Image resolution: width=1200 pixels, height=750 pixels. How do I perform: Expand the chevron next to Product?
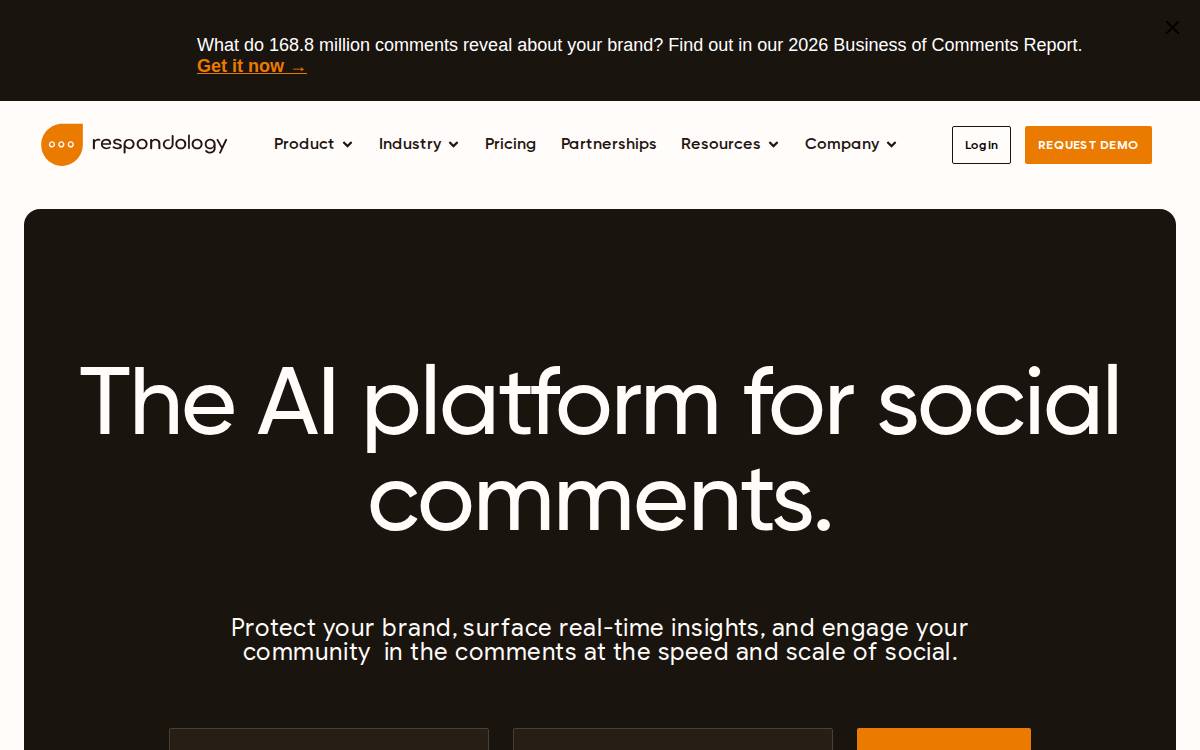pos(347,145)
